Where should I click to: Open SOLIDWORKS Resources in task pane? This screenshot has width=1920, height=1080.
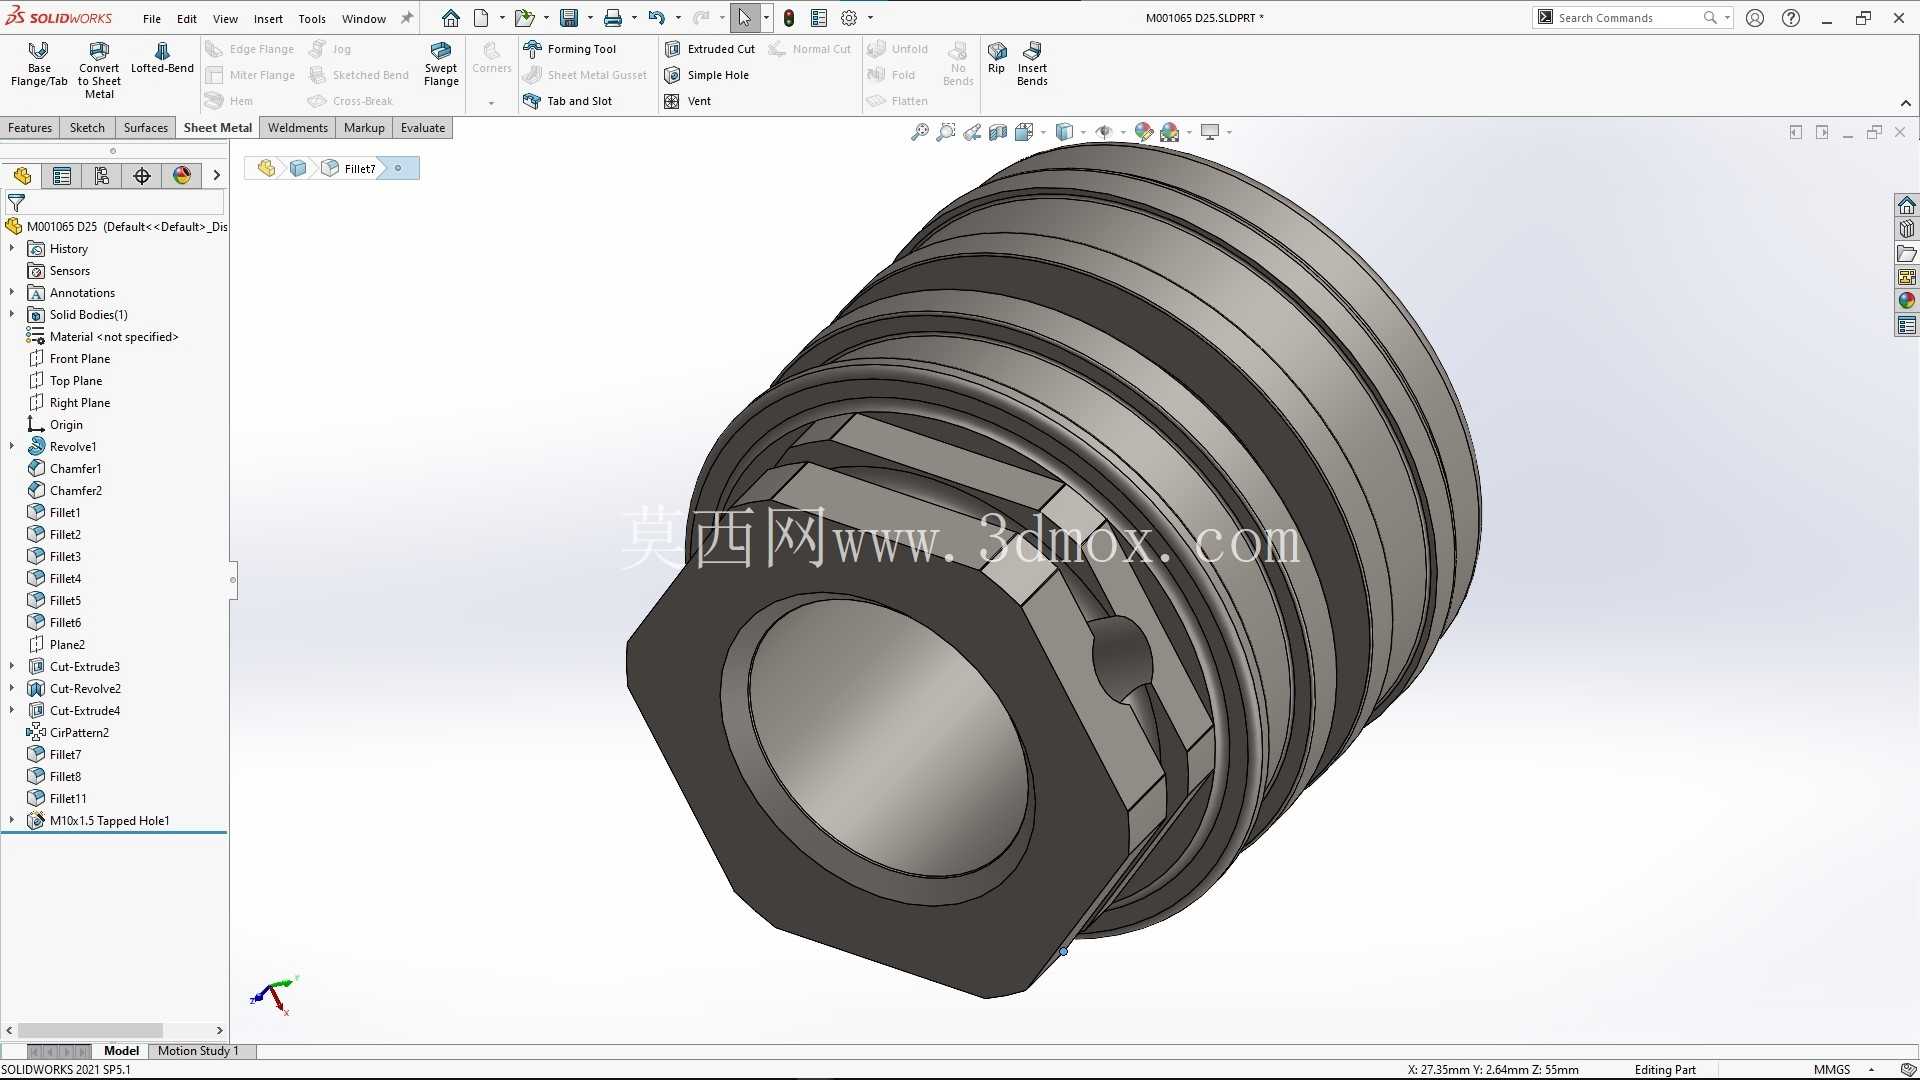coord(1907,205)
